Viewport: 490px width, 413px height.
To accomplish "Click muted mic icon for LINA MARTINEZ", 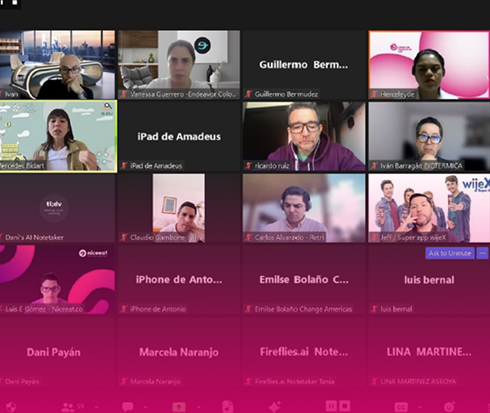I will (x=374, y=381).
